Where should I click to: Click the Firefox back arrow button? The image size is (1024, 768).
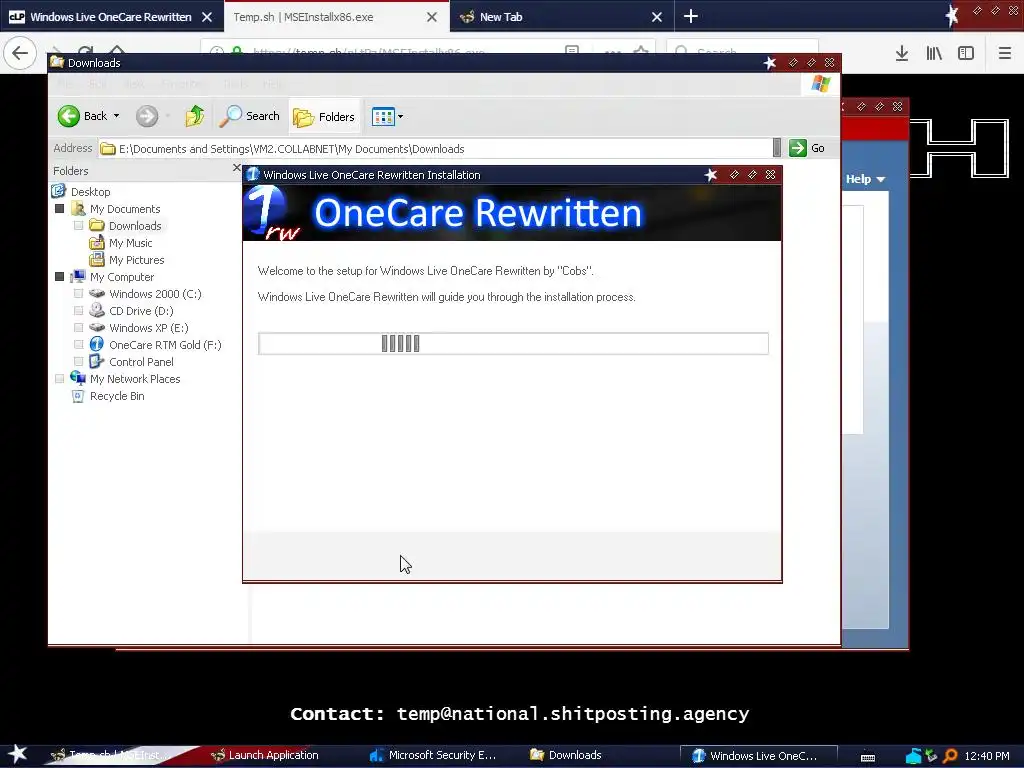point(20,53)
